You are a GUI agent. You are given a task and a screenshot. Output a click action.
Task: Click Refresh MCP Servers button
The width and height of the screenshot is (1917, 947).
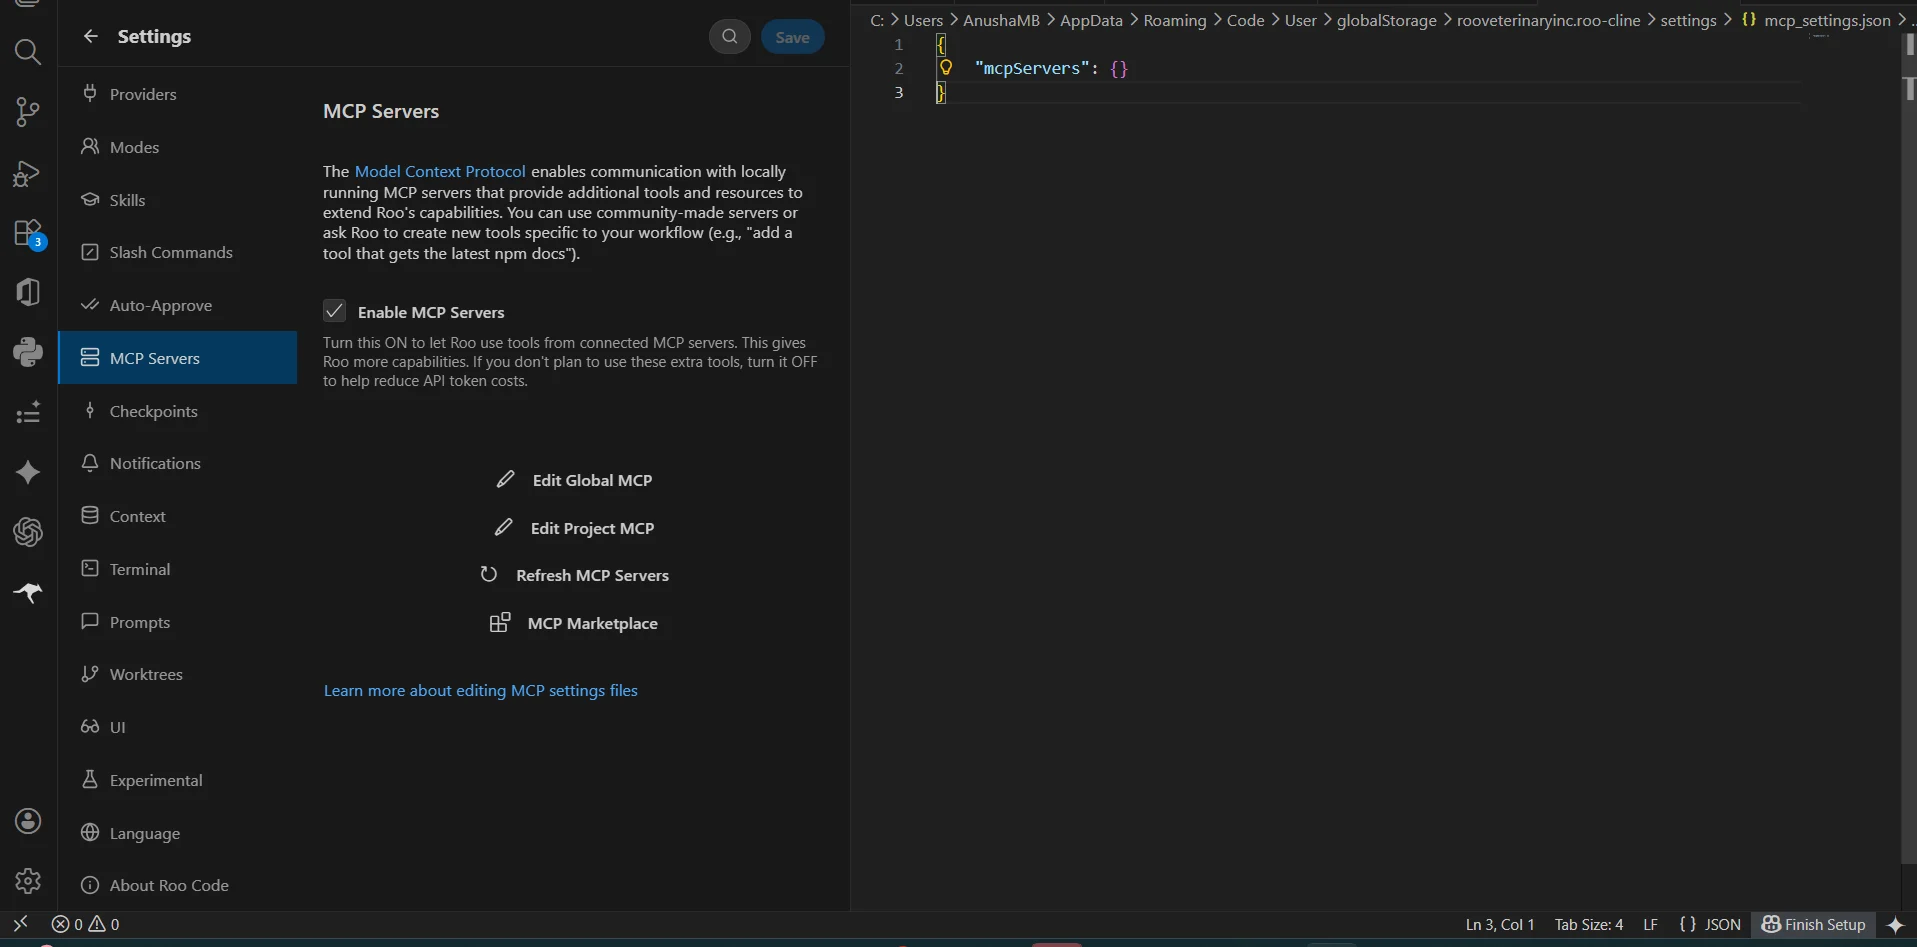[x=575, y=575]
